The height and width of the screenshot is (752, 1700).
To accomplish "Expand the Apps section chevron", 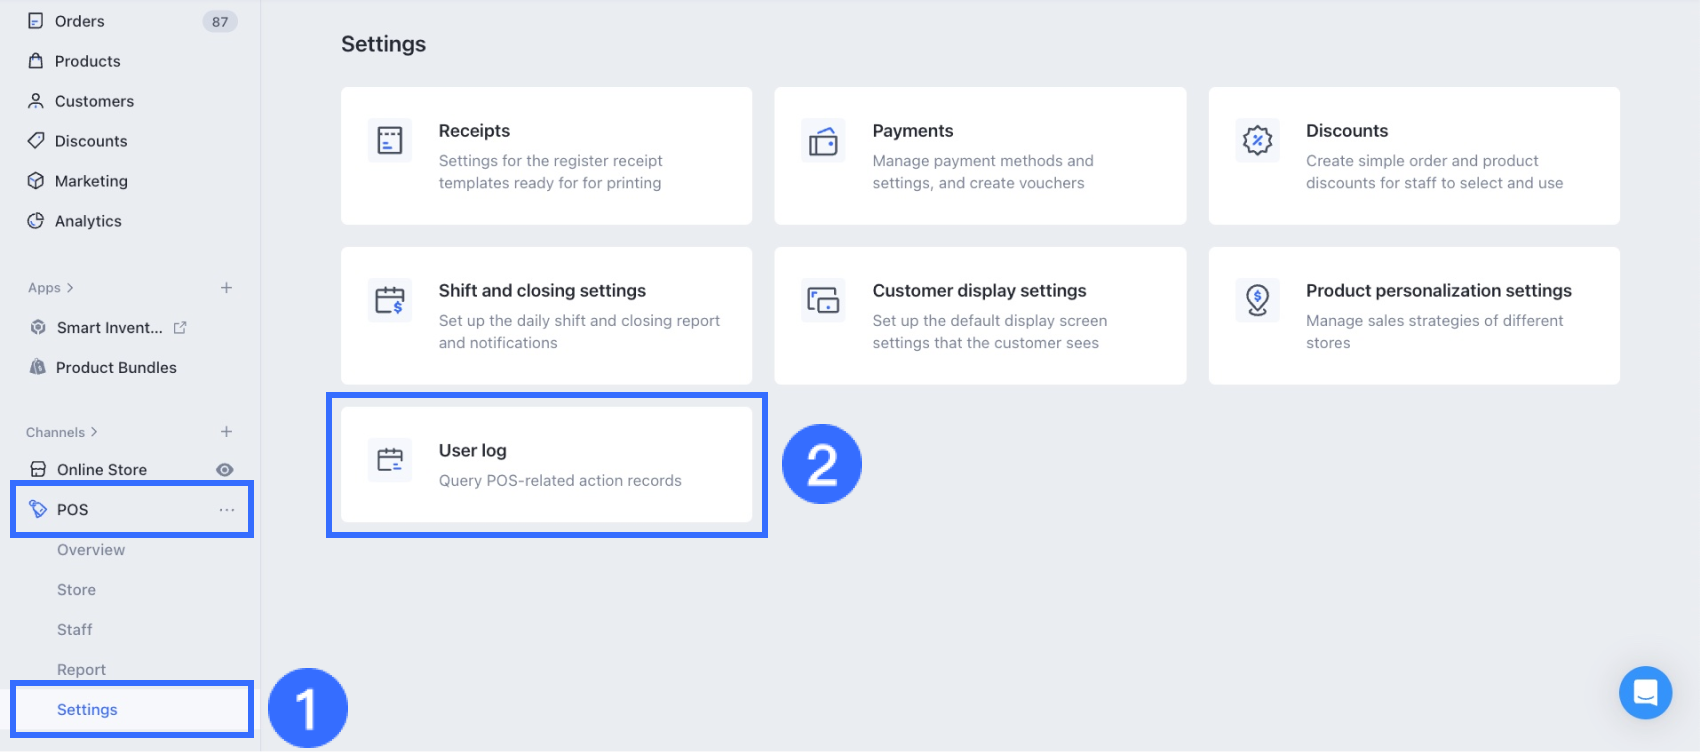I will [x=70, y=288].
